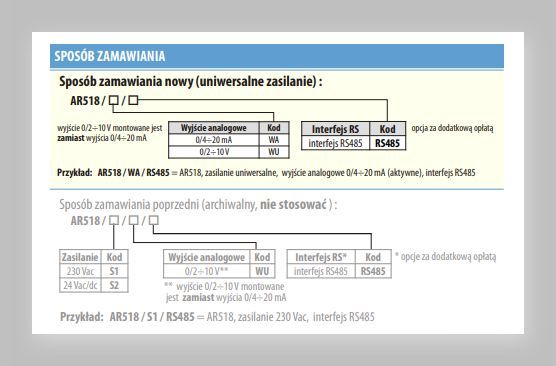
Task: Select the '24 Vac/dc' cell
Action: [80, 285]
